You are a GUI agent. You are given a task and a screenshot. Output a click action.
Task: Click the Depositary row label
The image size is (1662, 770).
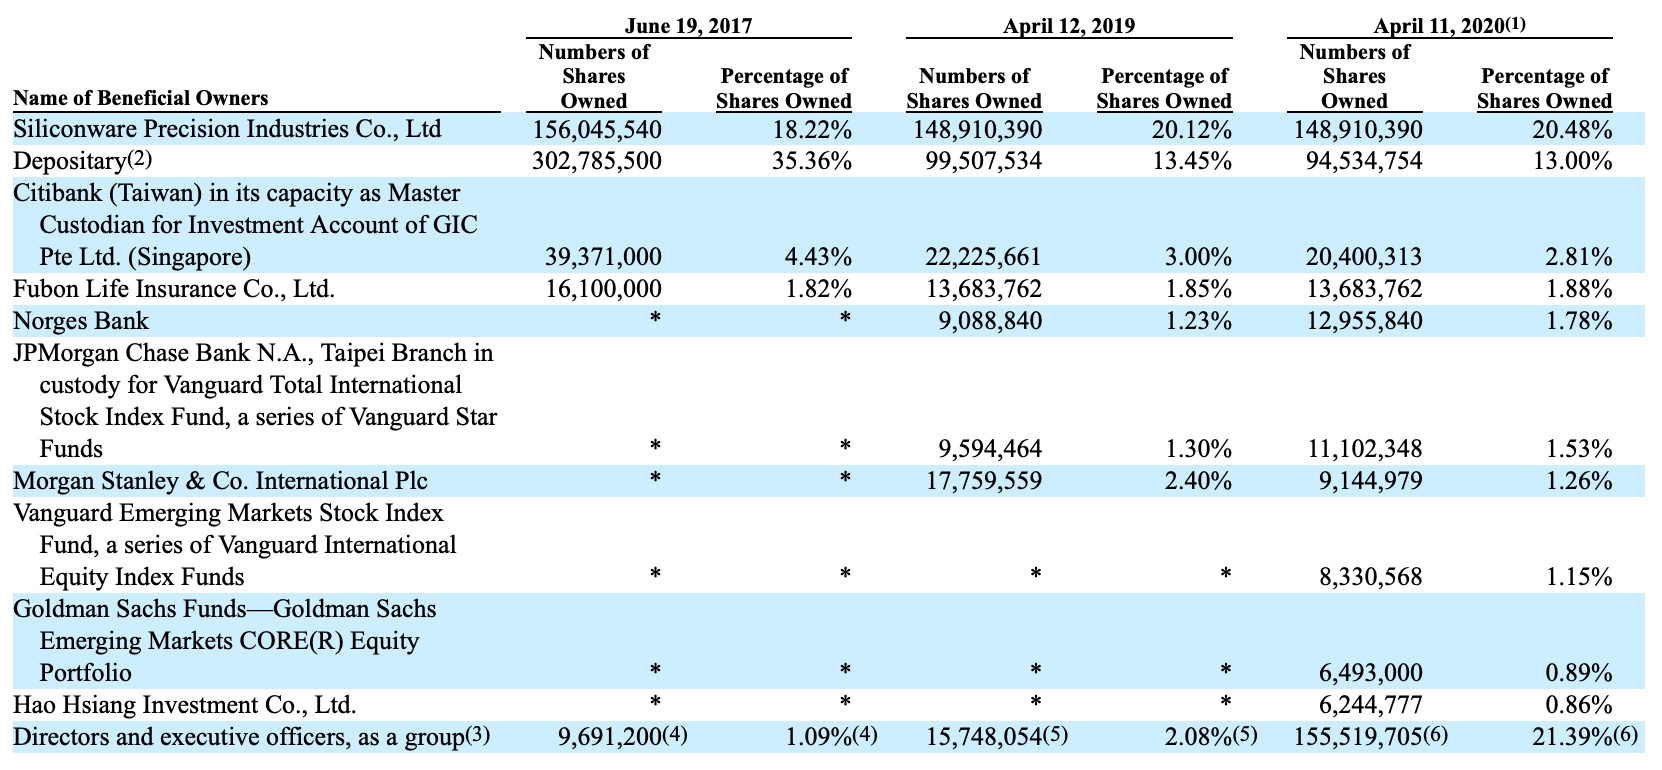[x=82, y=161]
